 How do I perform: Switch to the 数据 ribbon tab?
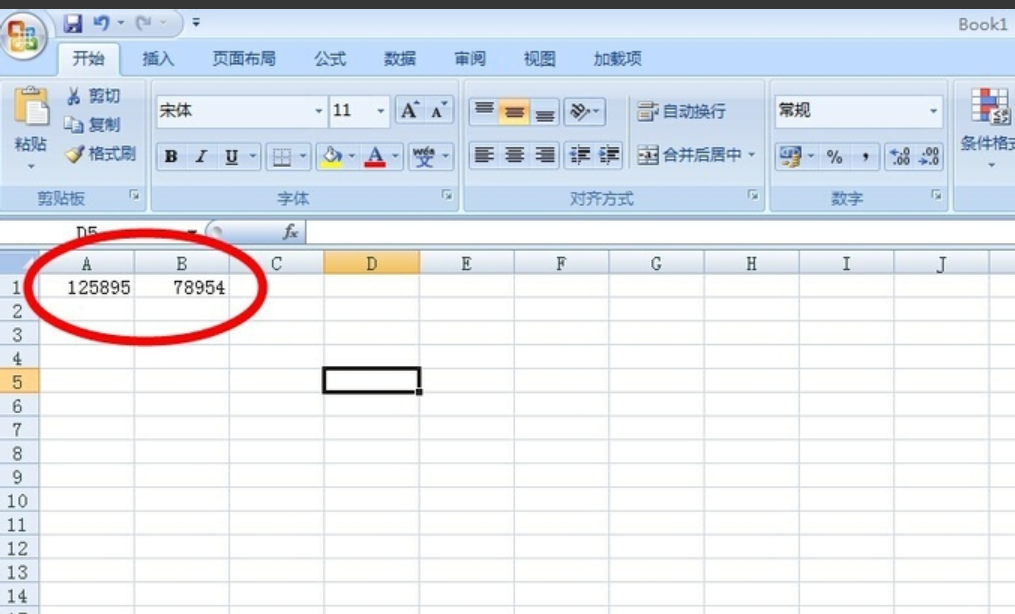(x=399, y=59)
